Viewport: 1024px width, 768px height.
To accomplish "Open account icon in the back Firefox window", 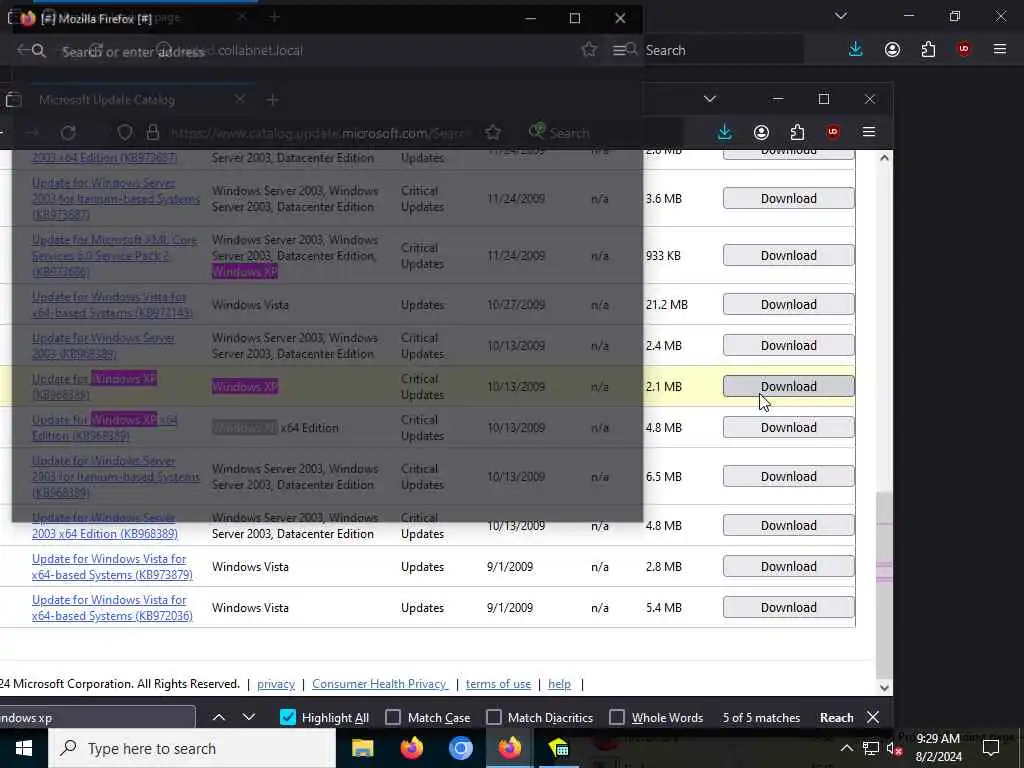I will click(x=892, y=50).
